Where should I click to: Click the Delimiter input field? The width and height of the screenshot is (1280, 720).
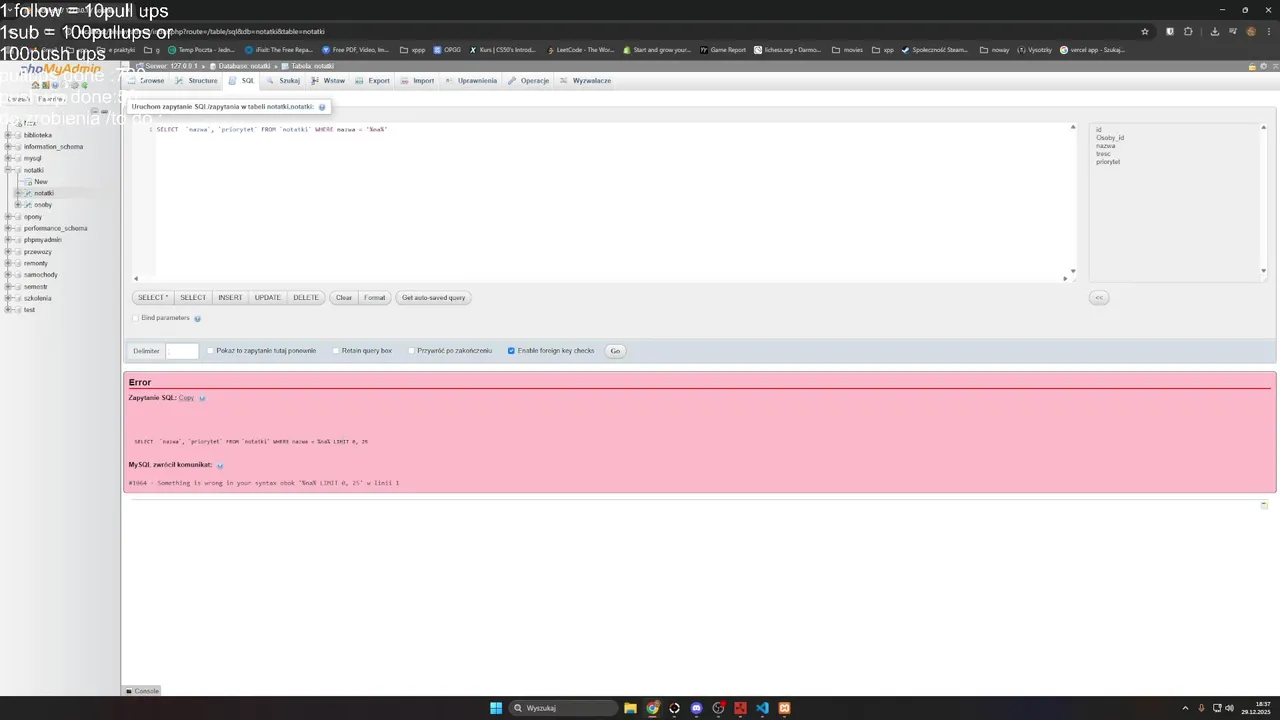pos(182,351)
